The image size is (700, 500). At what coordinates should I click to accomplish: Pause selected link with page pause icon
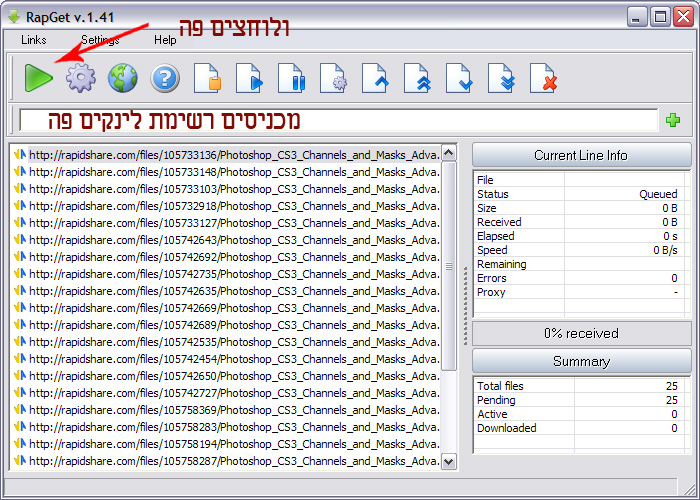[292, 79]
